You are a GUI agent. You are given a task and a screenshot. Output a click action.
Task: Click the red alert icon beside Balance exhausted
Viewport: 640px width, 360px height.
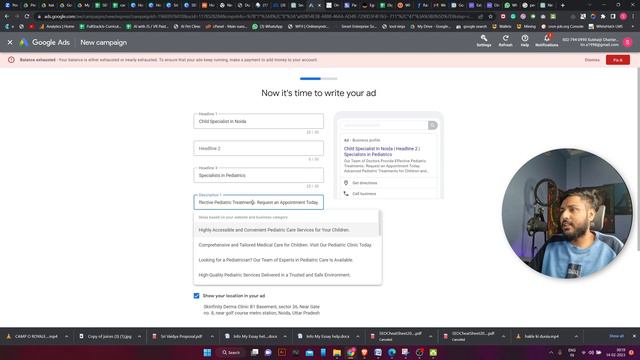tap(11, 60)
